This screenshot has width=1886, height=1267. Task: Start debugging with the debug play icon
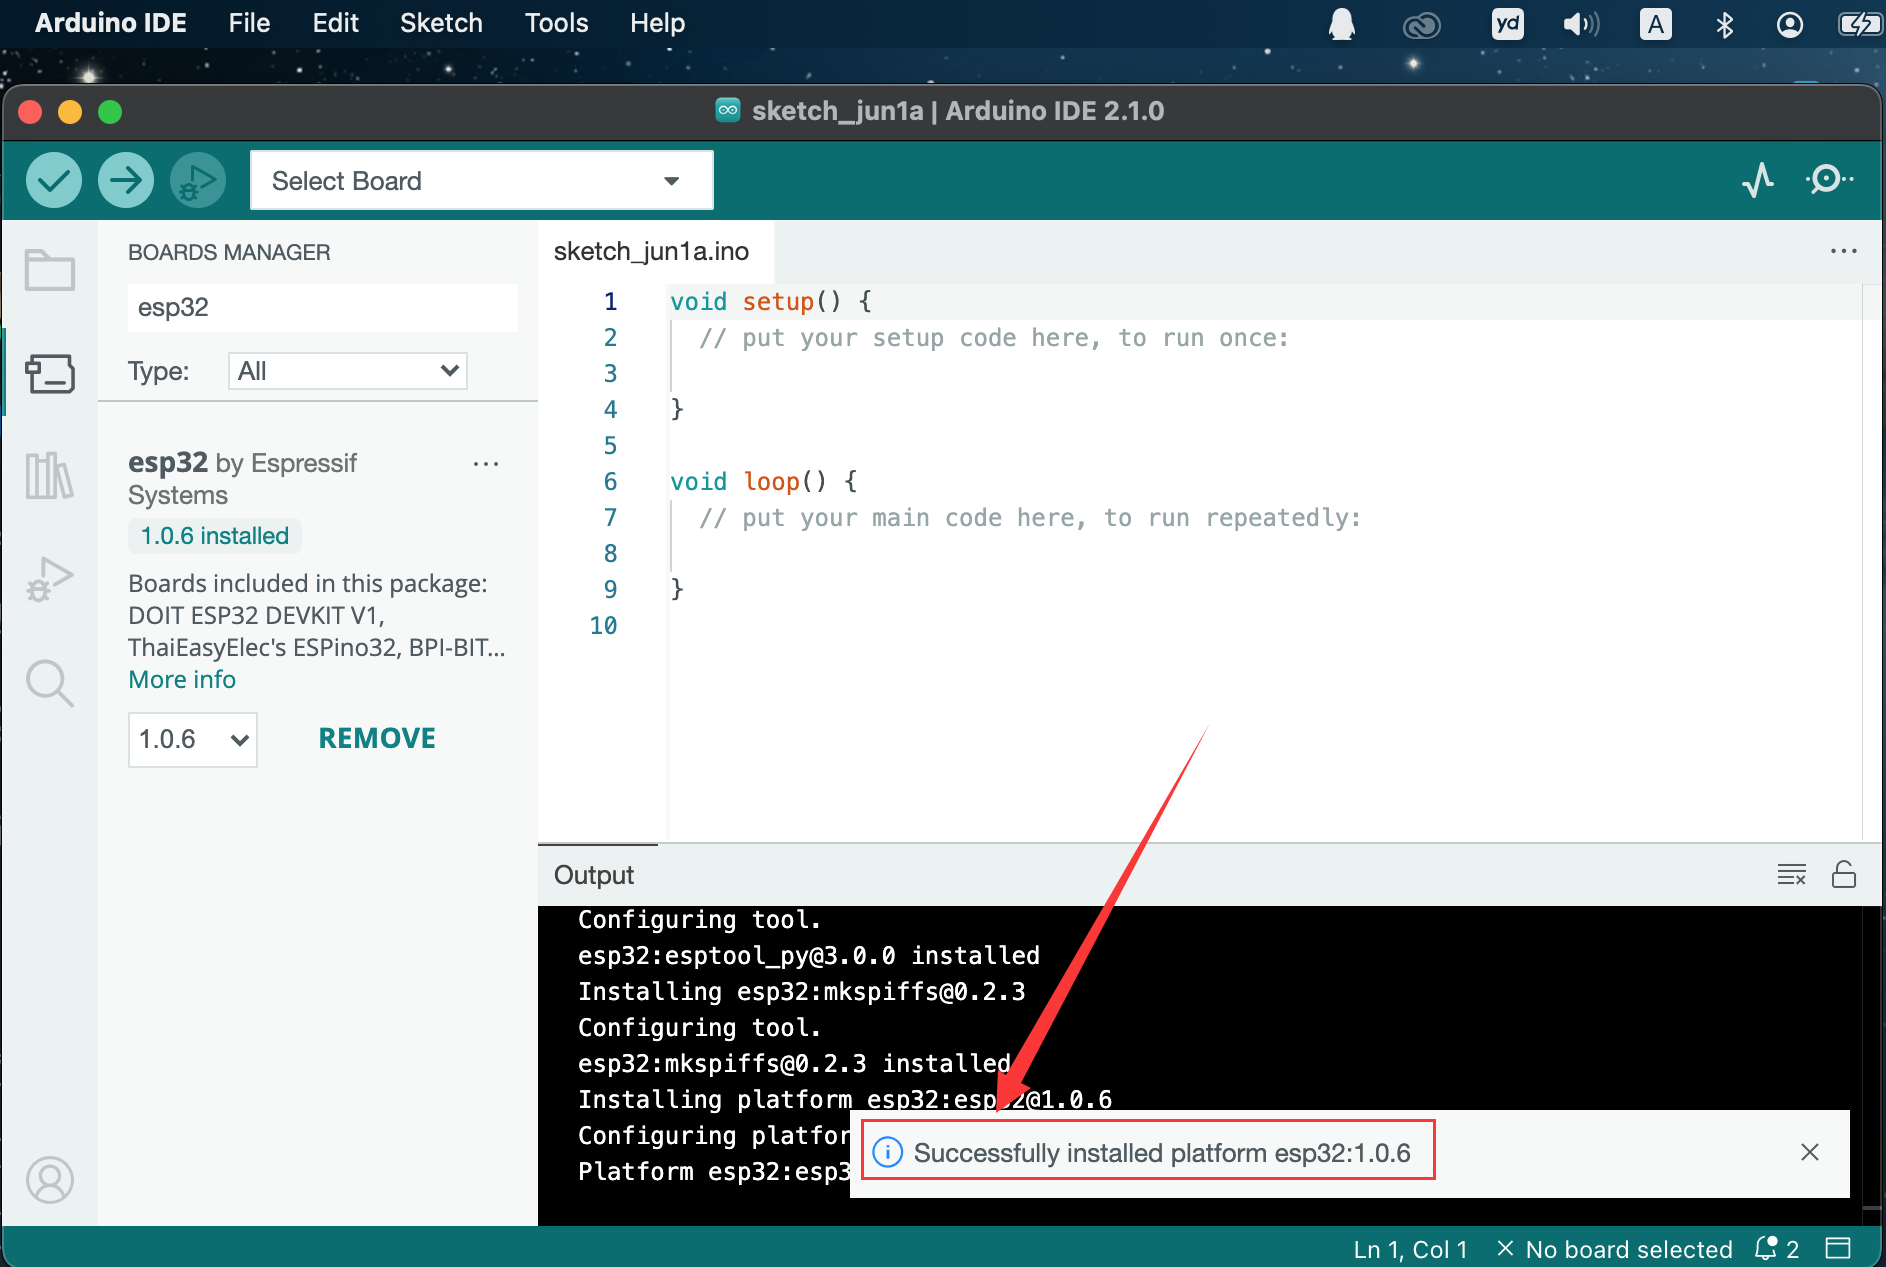(198, 180)
